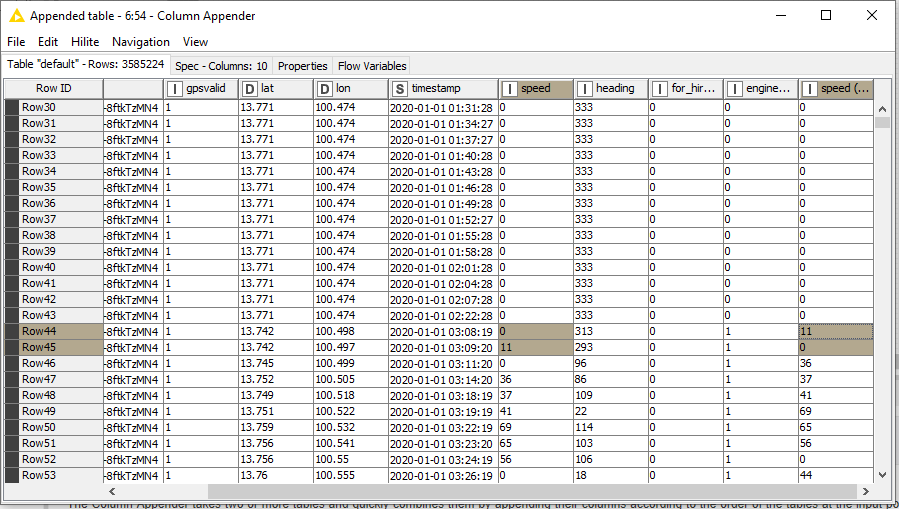
Task: Open the File menu
Action: click(x=16, y=42)
